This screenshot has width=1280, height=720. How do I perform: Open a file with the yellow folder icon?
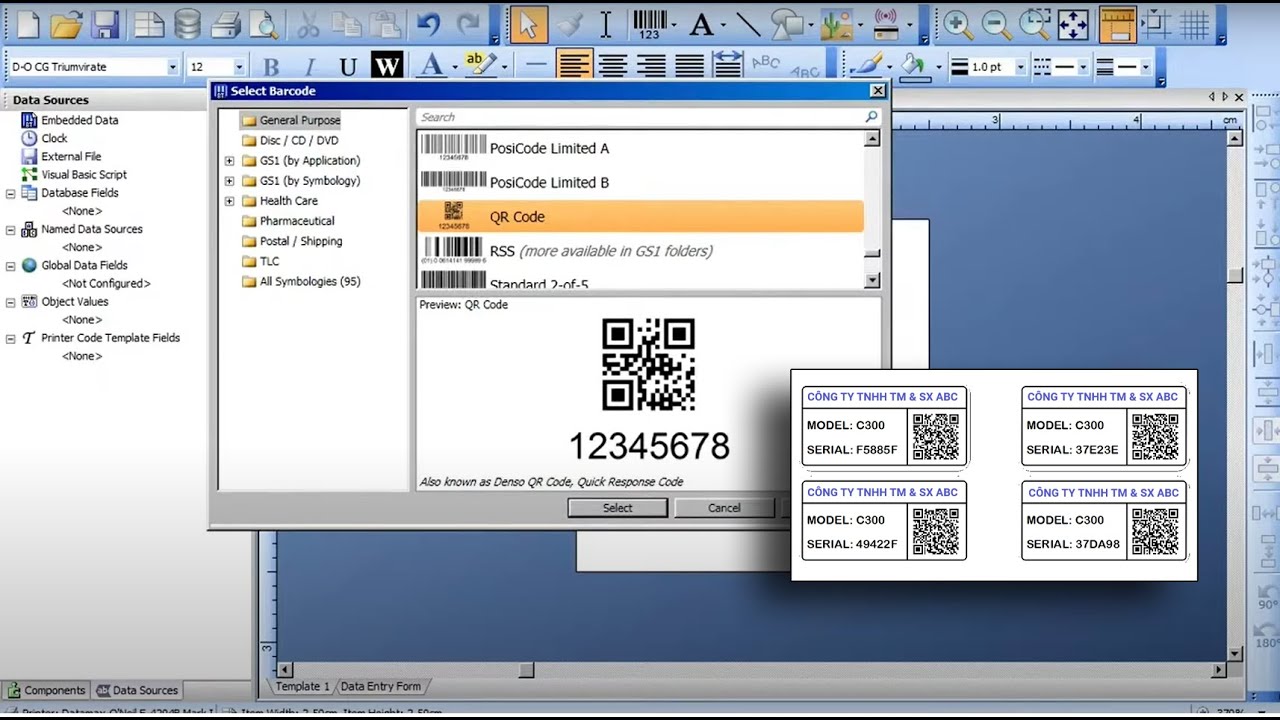coord(66,24)
